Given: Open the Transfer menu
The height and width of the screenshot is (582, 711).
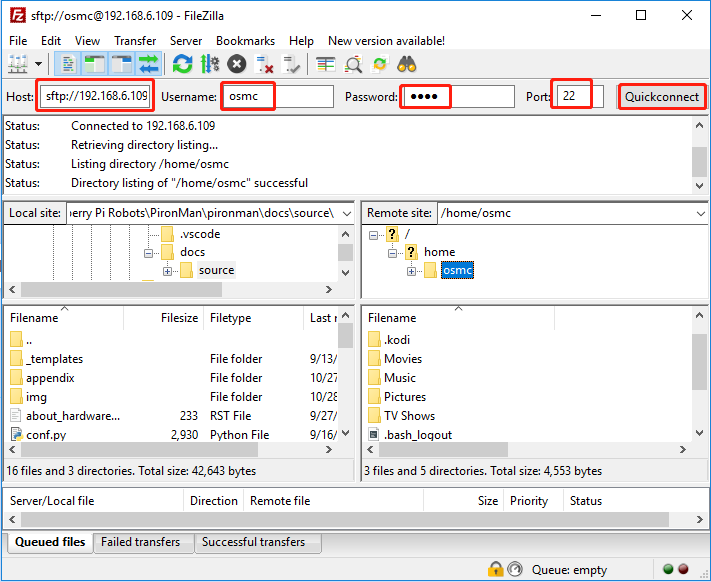Looking at the screenshot, I should [x=135, y=41].
